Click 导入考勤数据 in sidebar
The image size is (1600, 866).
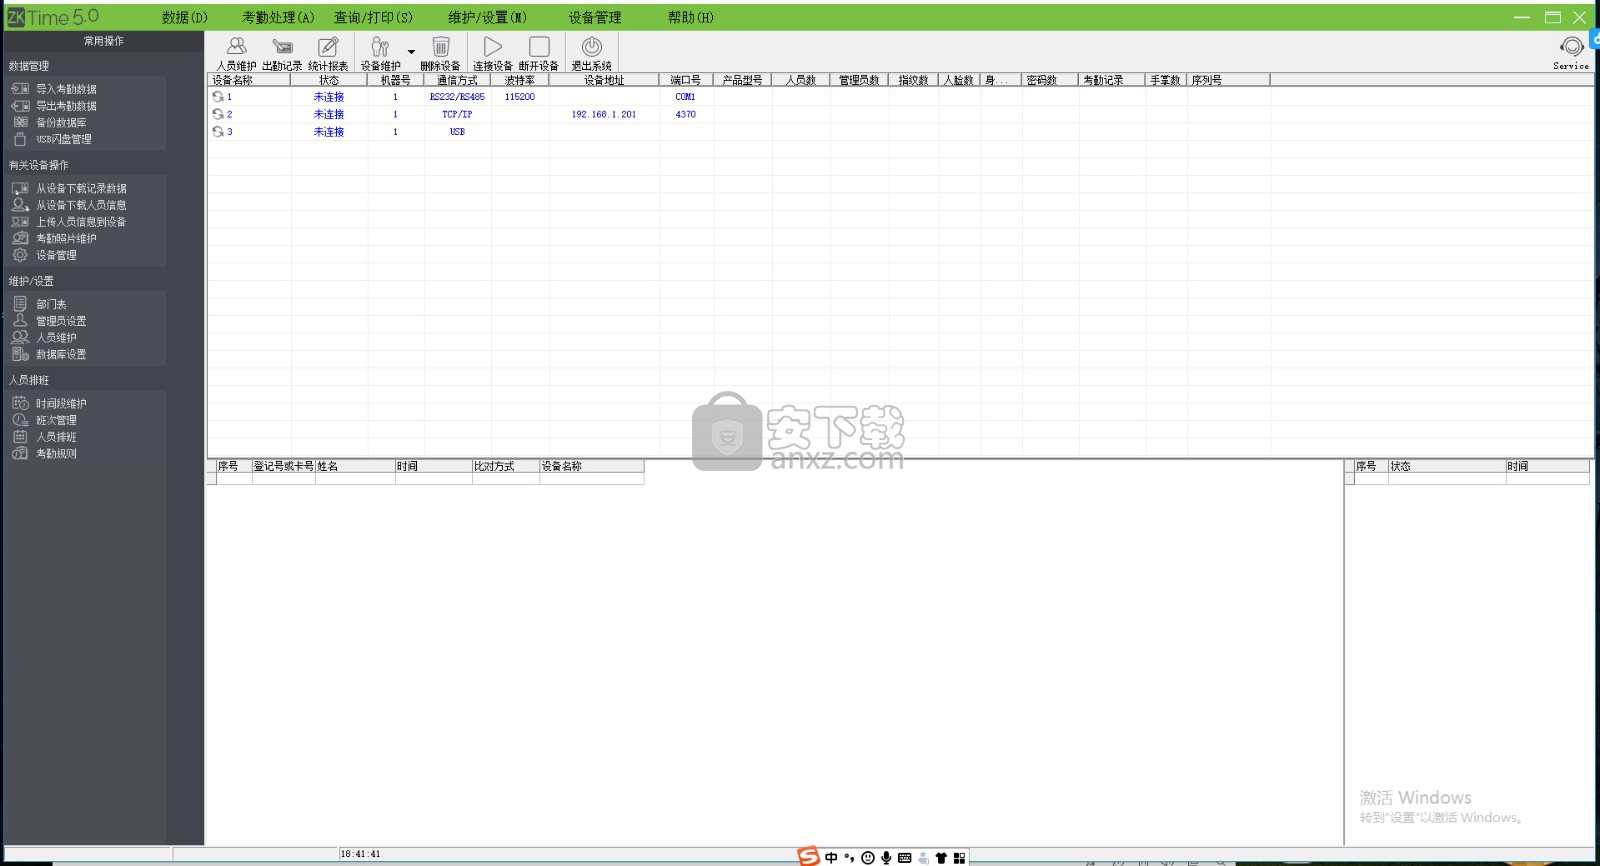[66, 89]
